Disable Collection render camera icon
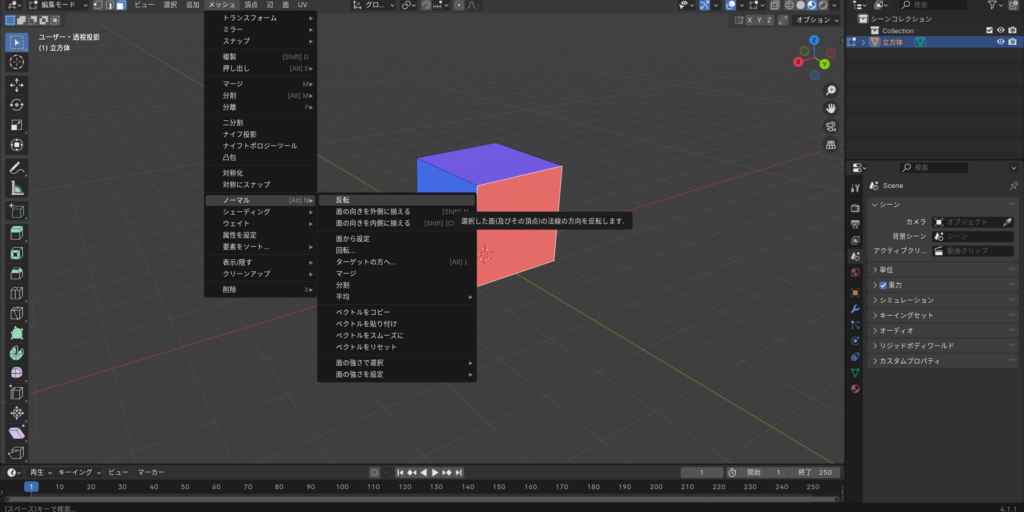Image resolution: width=1024 pixels, height=512 pixels. [x=1012, y=31]
